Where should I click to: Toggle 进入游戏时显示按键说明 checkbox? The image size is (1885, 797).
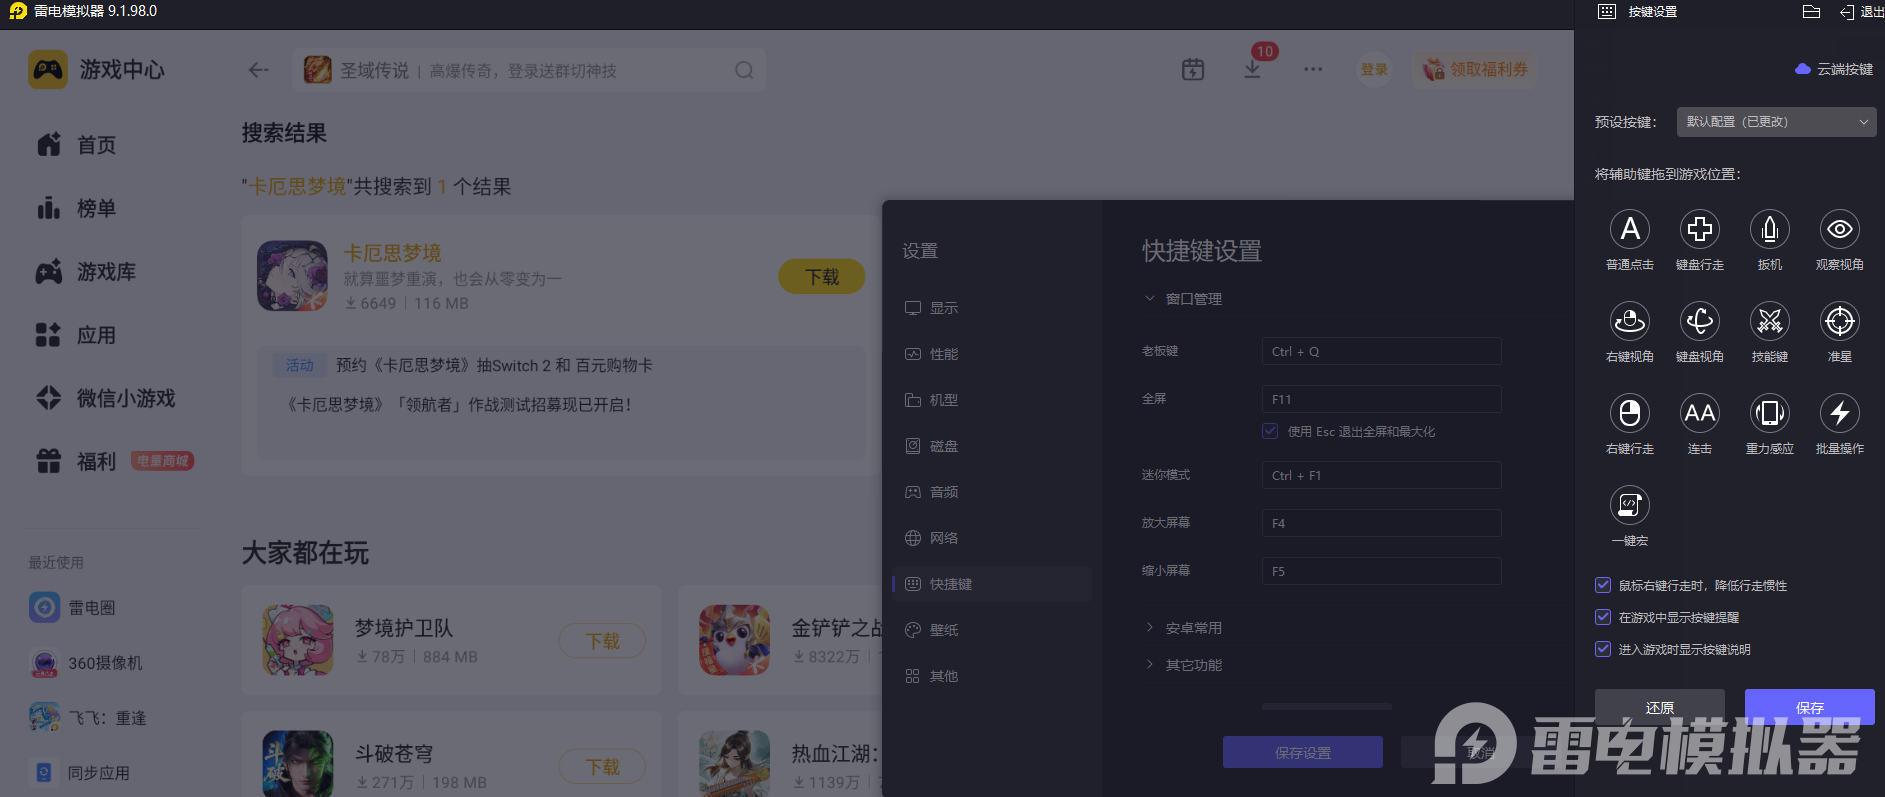click(1603, 650)
